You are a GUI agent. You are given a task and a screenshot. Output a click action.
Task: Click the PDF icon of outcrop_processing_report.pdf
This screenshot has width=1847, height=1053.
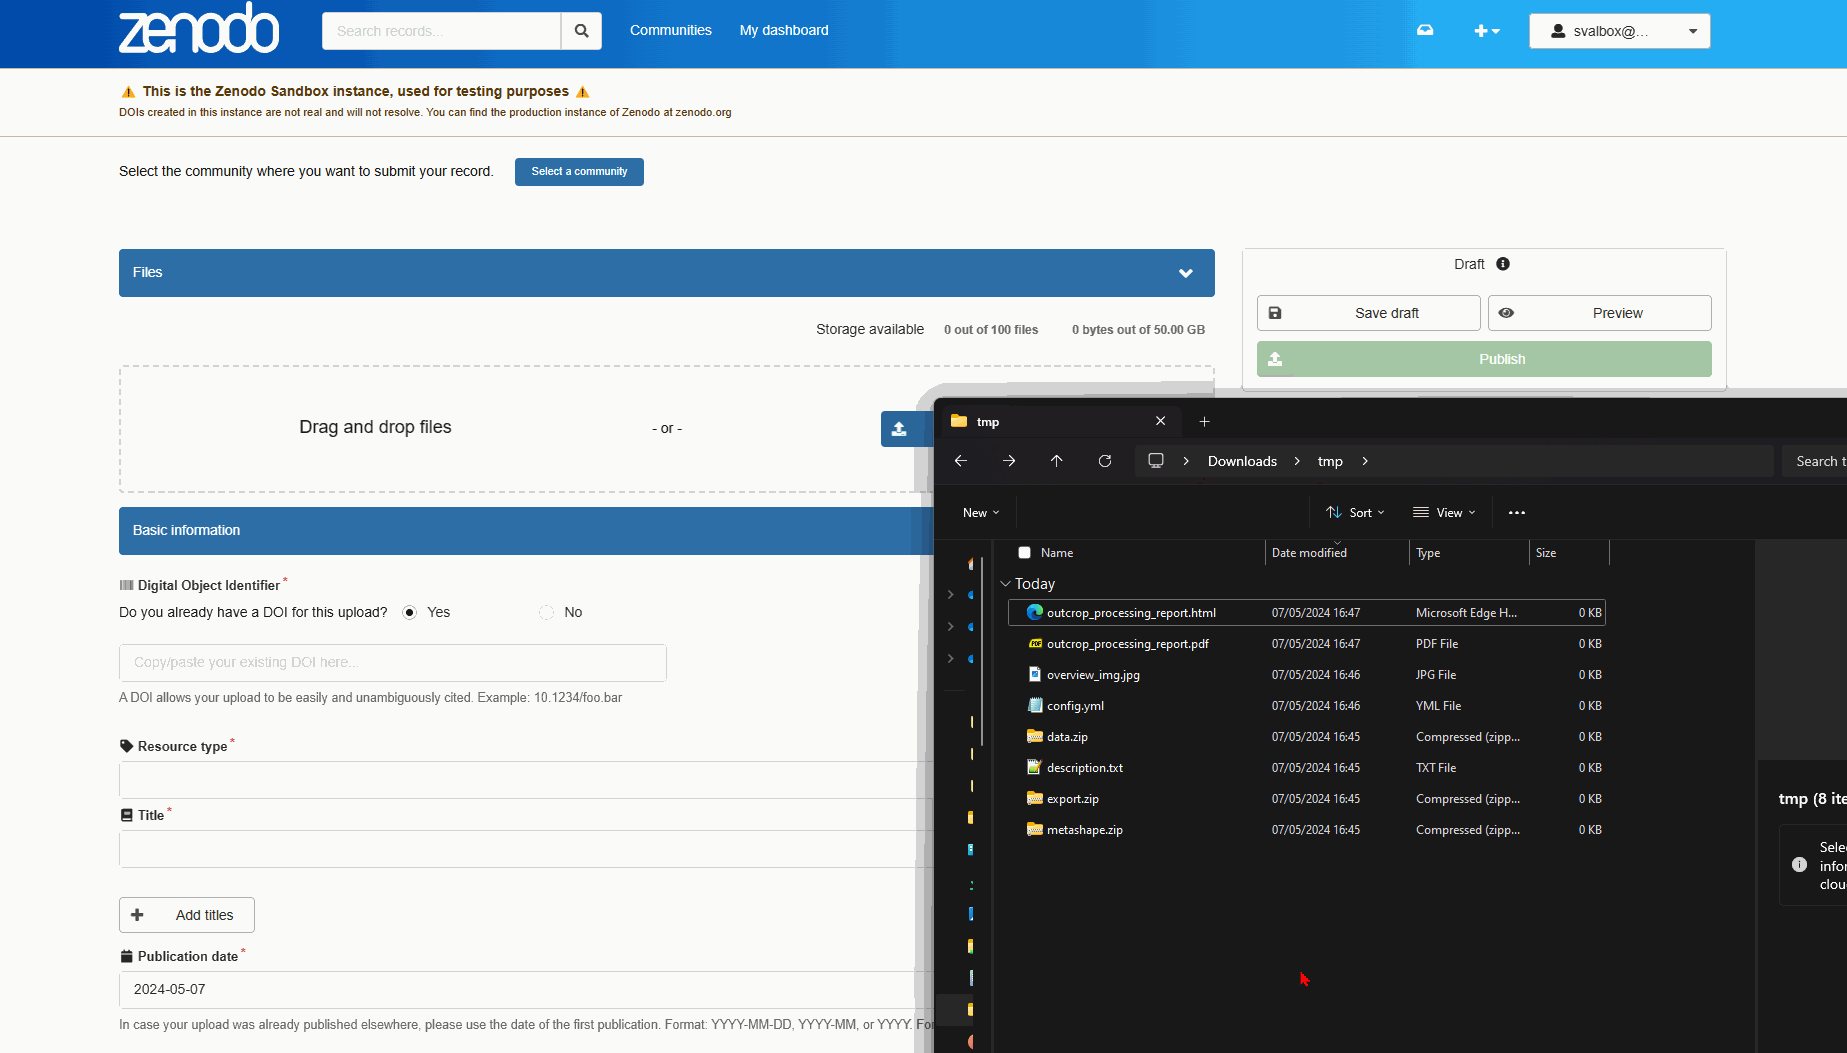(x=1035, y=643)
